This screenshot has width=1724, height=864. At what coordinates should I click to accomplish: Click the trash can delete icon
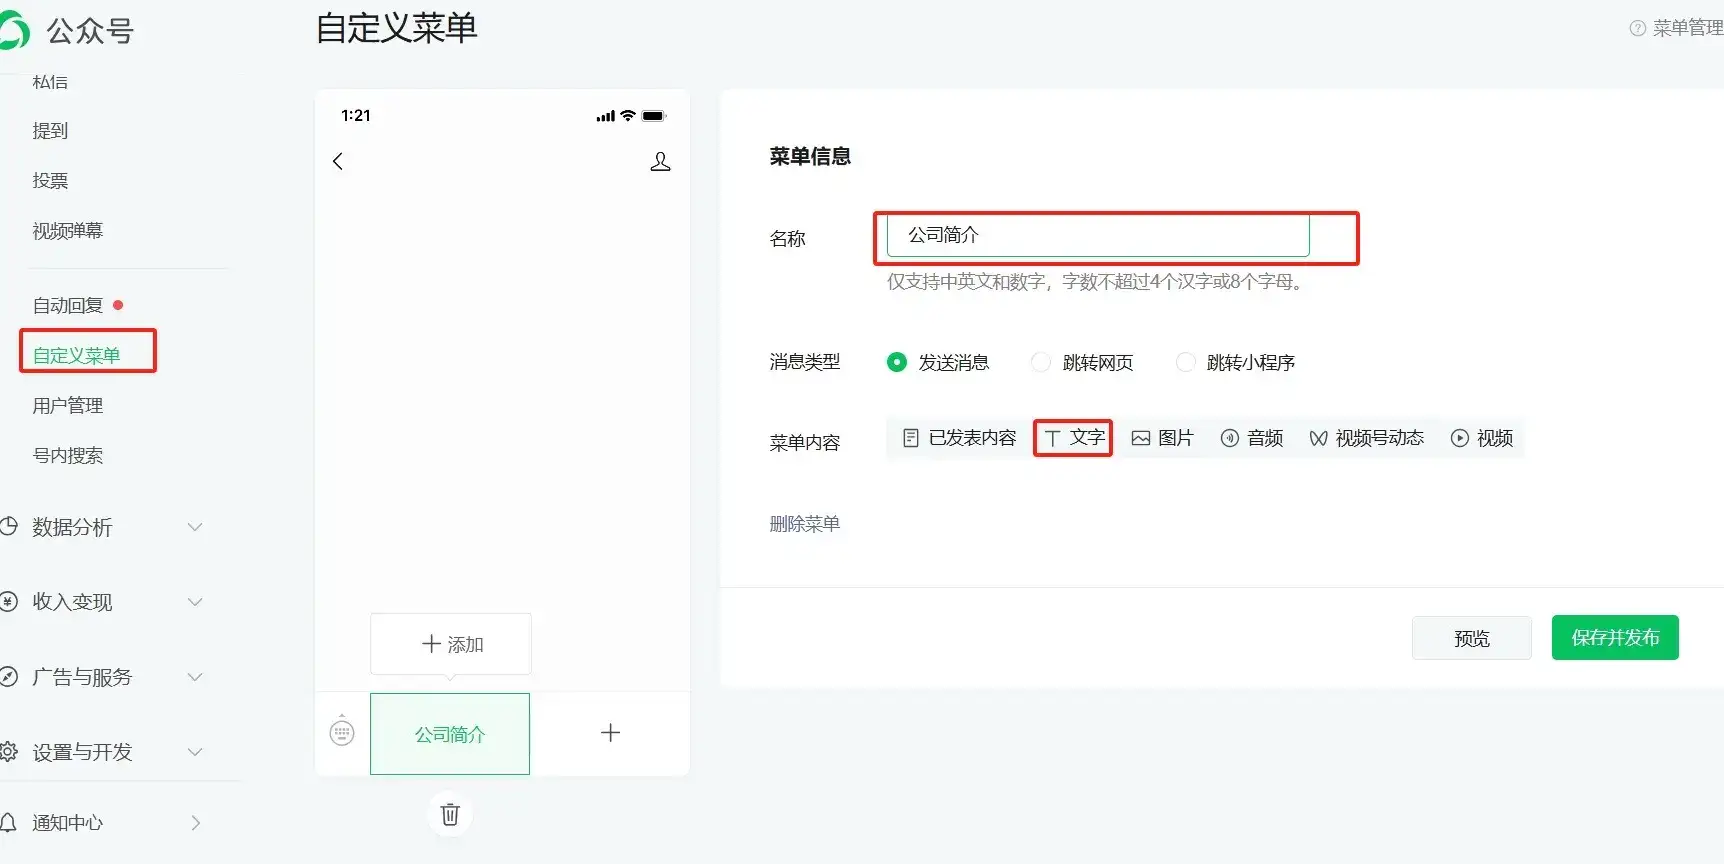click(450, 814)
